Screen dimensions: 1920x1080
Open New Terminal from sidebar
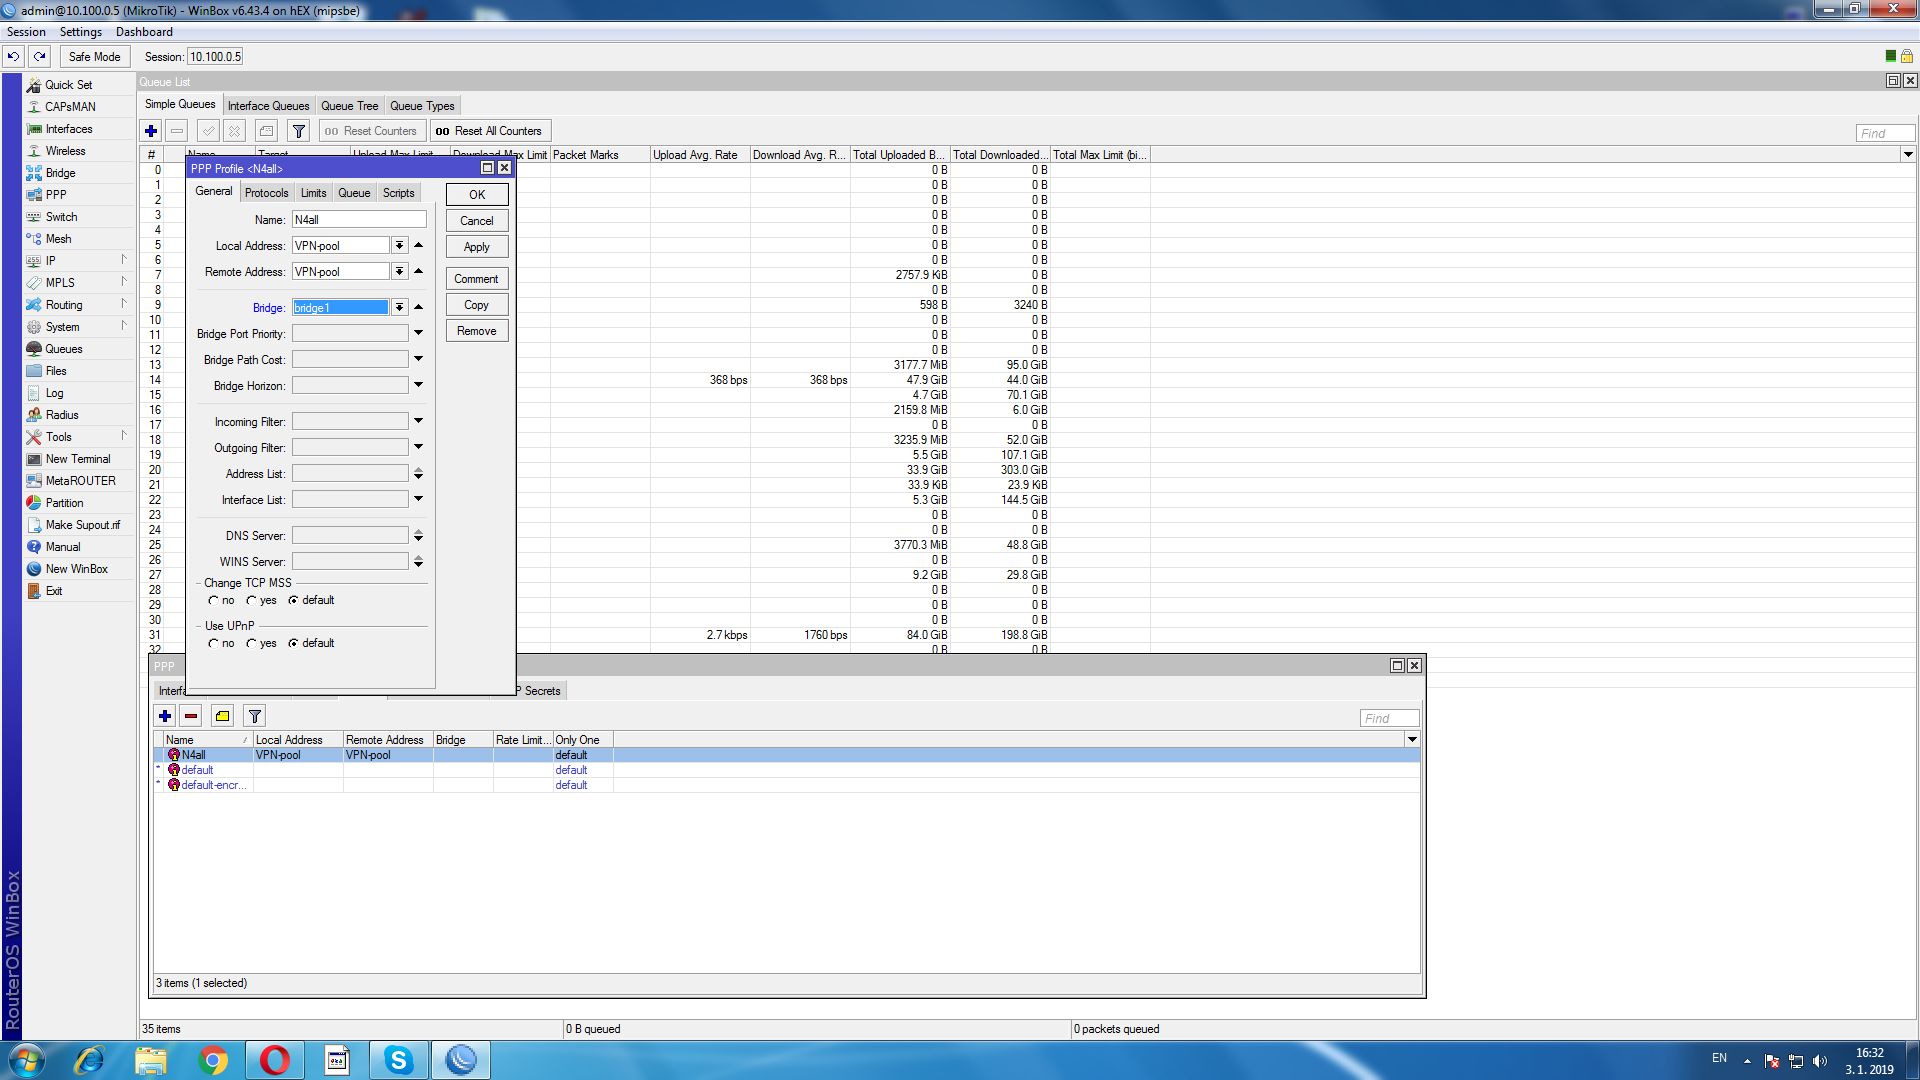tap(78, 459)
